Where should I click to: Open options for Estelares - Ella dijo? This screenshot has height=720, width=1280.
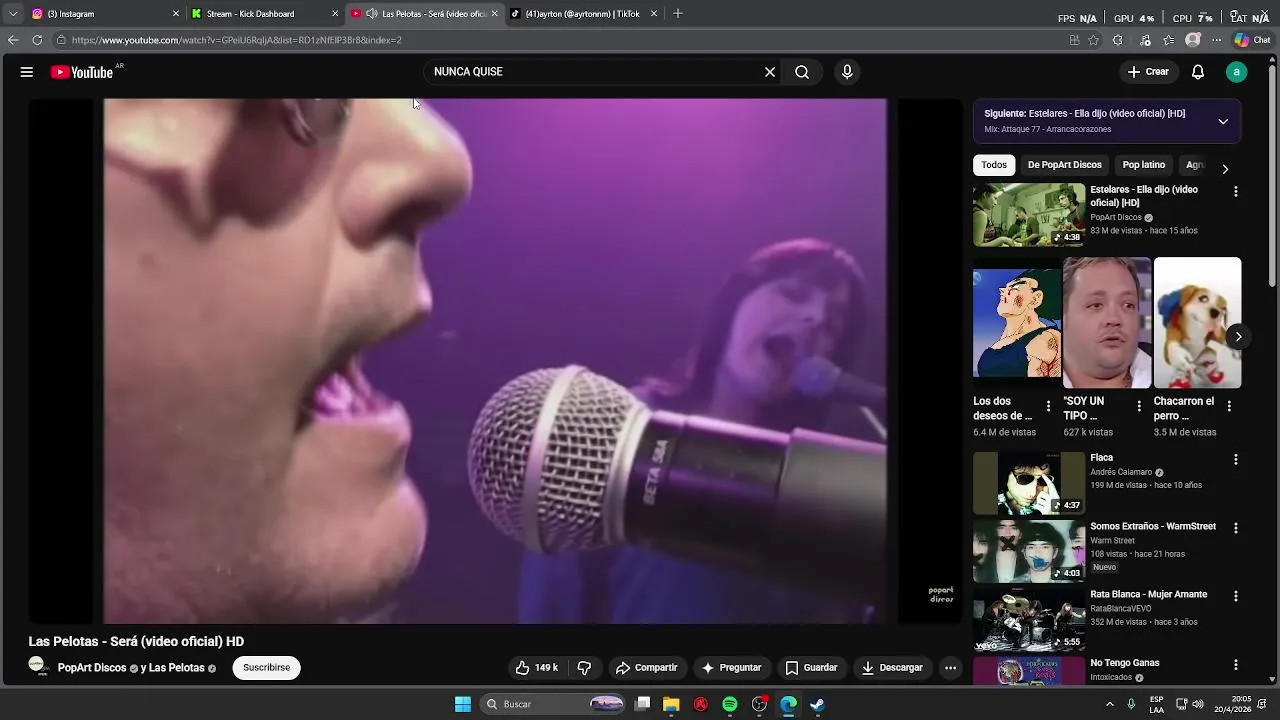point(1235,191)
